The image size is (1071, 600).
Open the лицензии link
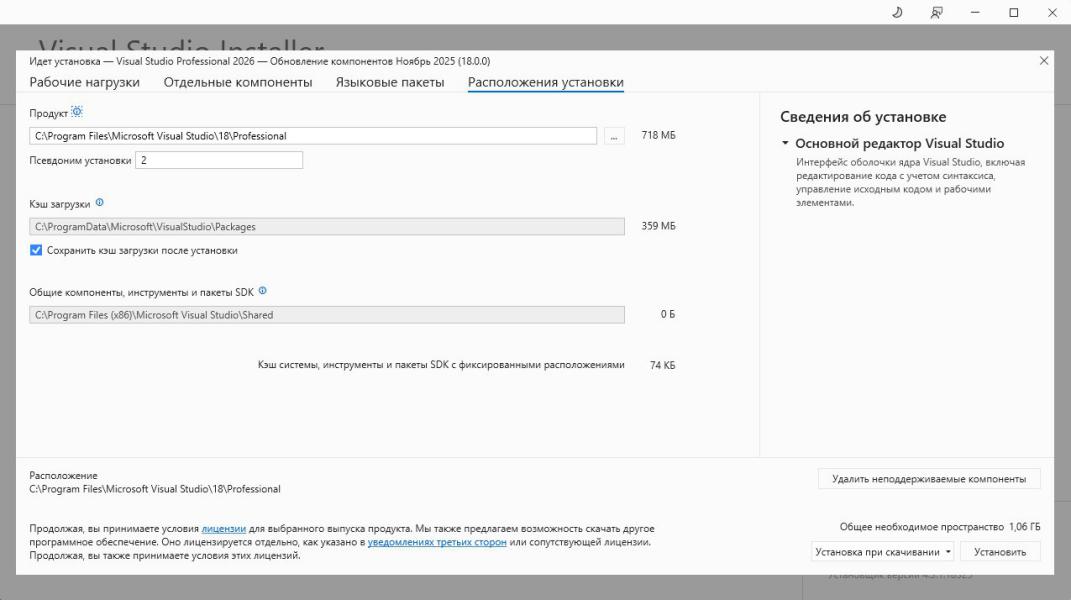pyautogui.click(x=224, y=528)
